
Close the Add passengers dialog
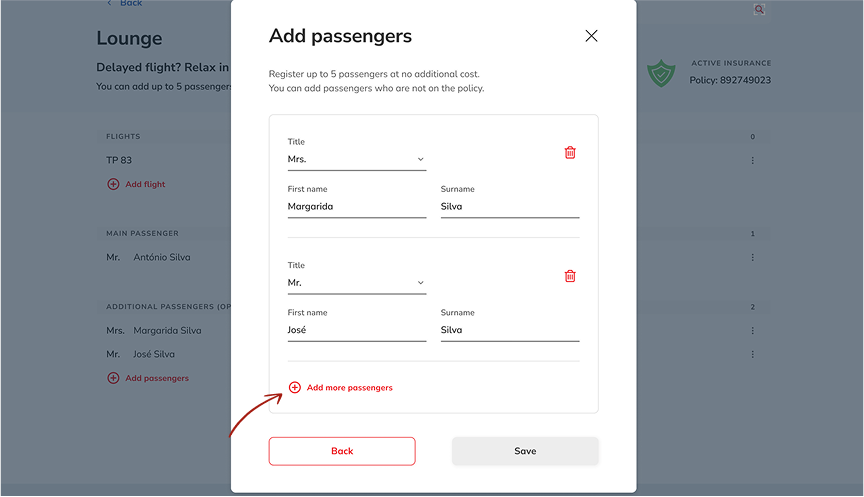pos(591,36)
